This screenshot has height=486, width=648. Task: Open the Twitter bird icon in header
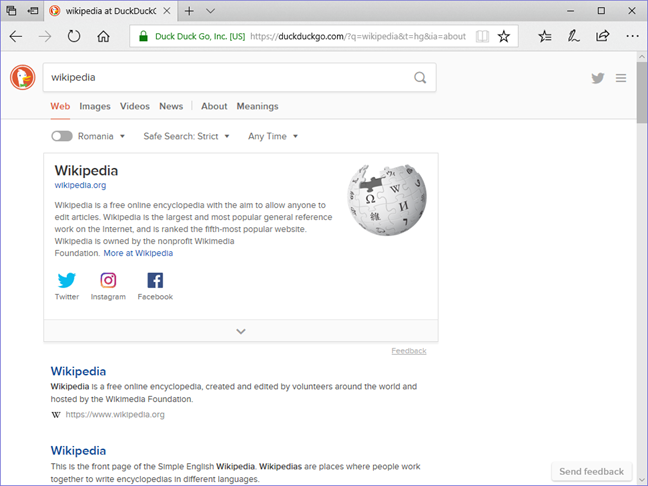click(598, 78)
